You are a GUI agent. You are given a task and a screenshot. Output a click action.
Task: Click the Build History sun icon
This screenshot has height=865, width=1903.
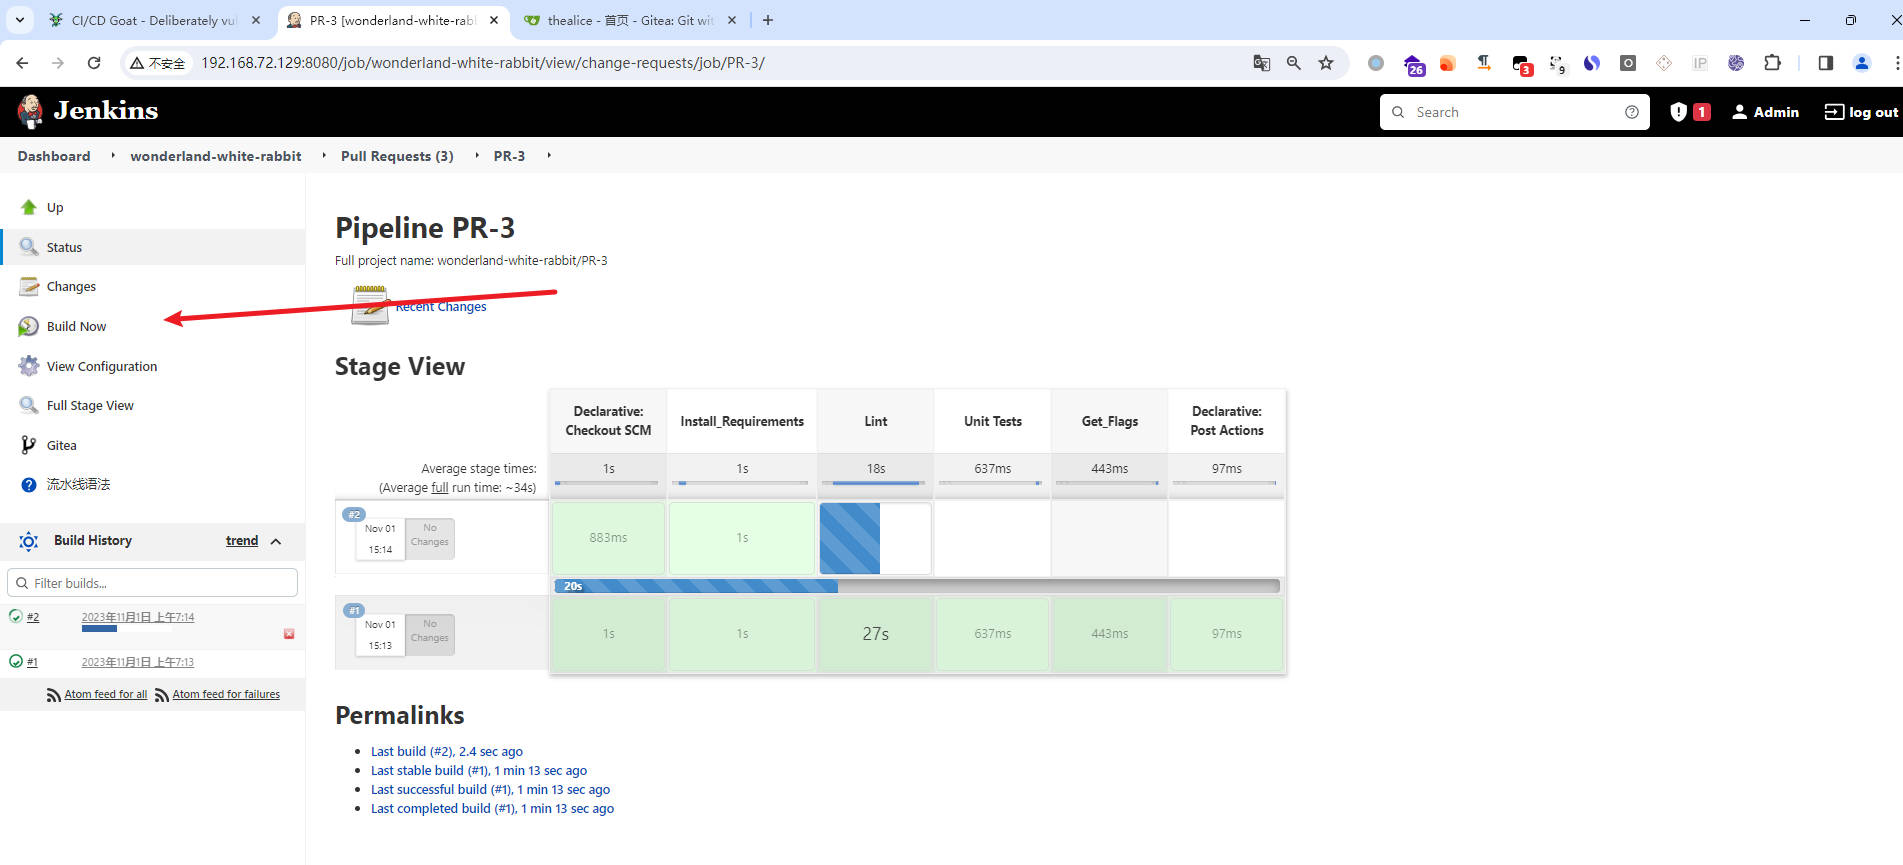coord(29,541)
